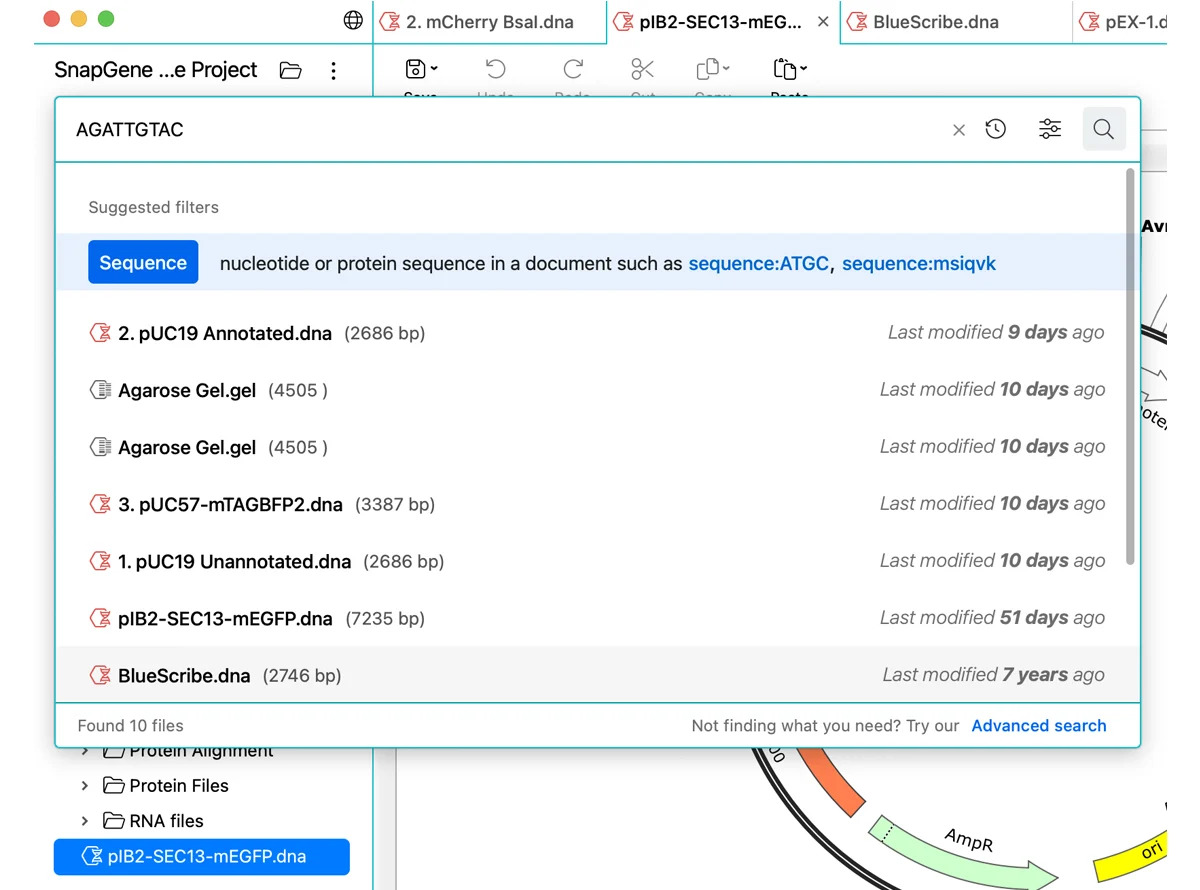The width and height of the screenshot is (1200, 890).
Task: Open the search filter settings sliders icon
Action: click(x=1050, y=129)
